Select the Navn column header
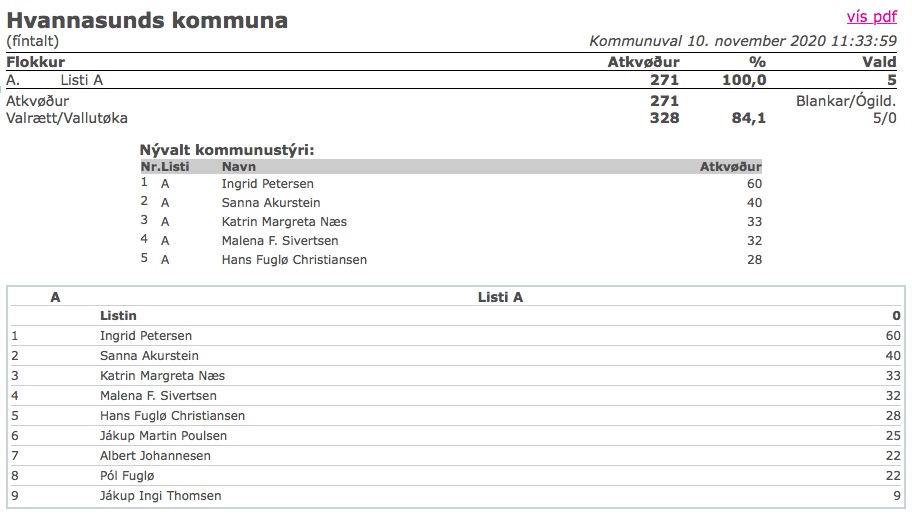This screenshot has height=516, width=912. coord(238,166)
